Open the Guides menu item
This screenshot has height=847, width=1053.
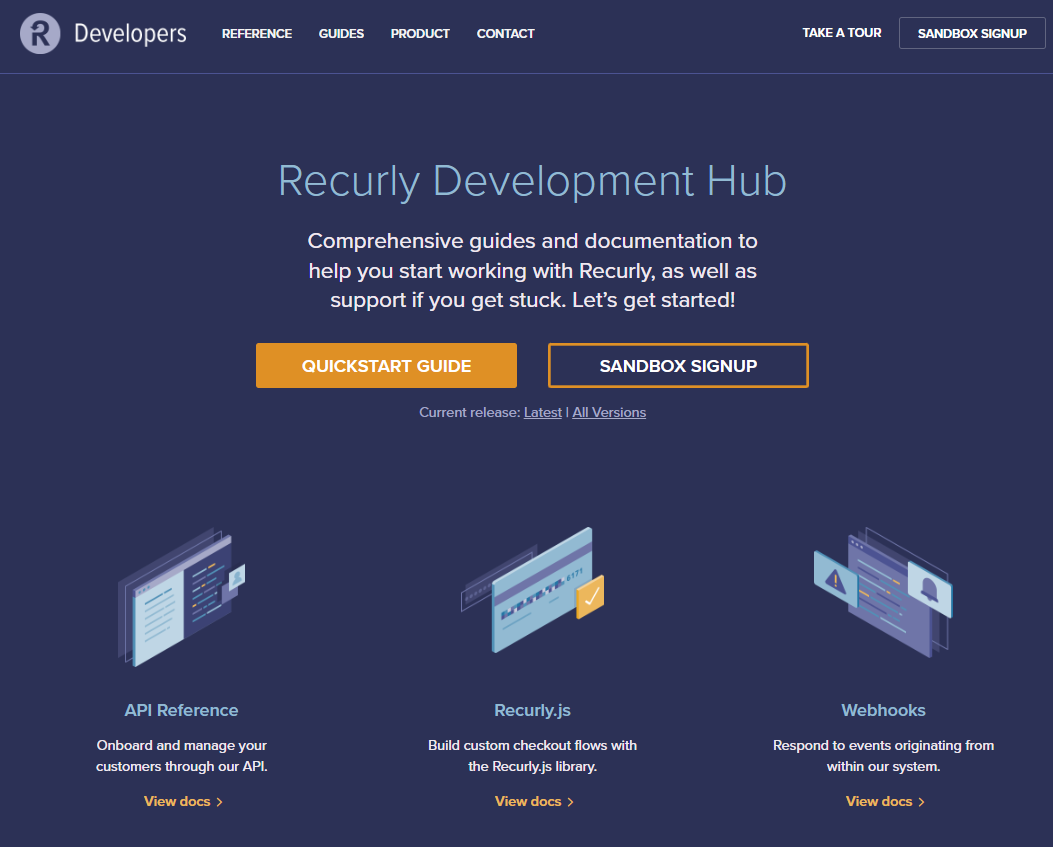pyautogui.click(x=341, y=34)
